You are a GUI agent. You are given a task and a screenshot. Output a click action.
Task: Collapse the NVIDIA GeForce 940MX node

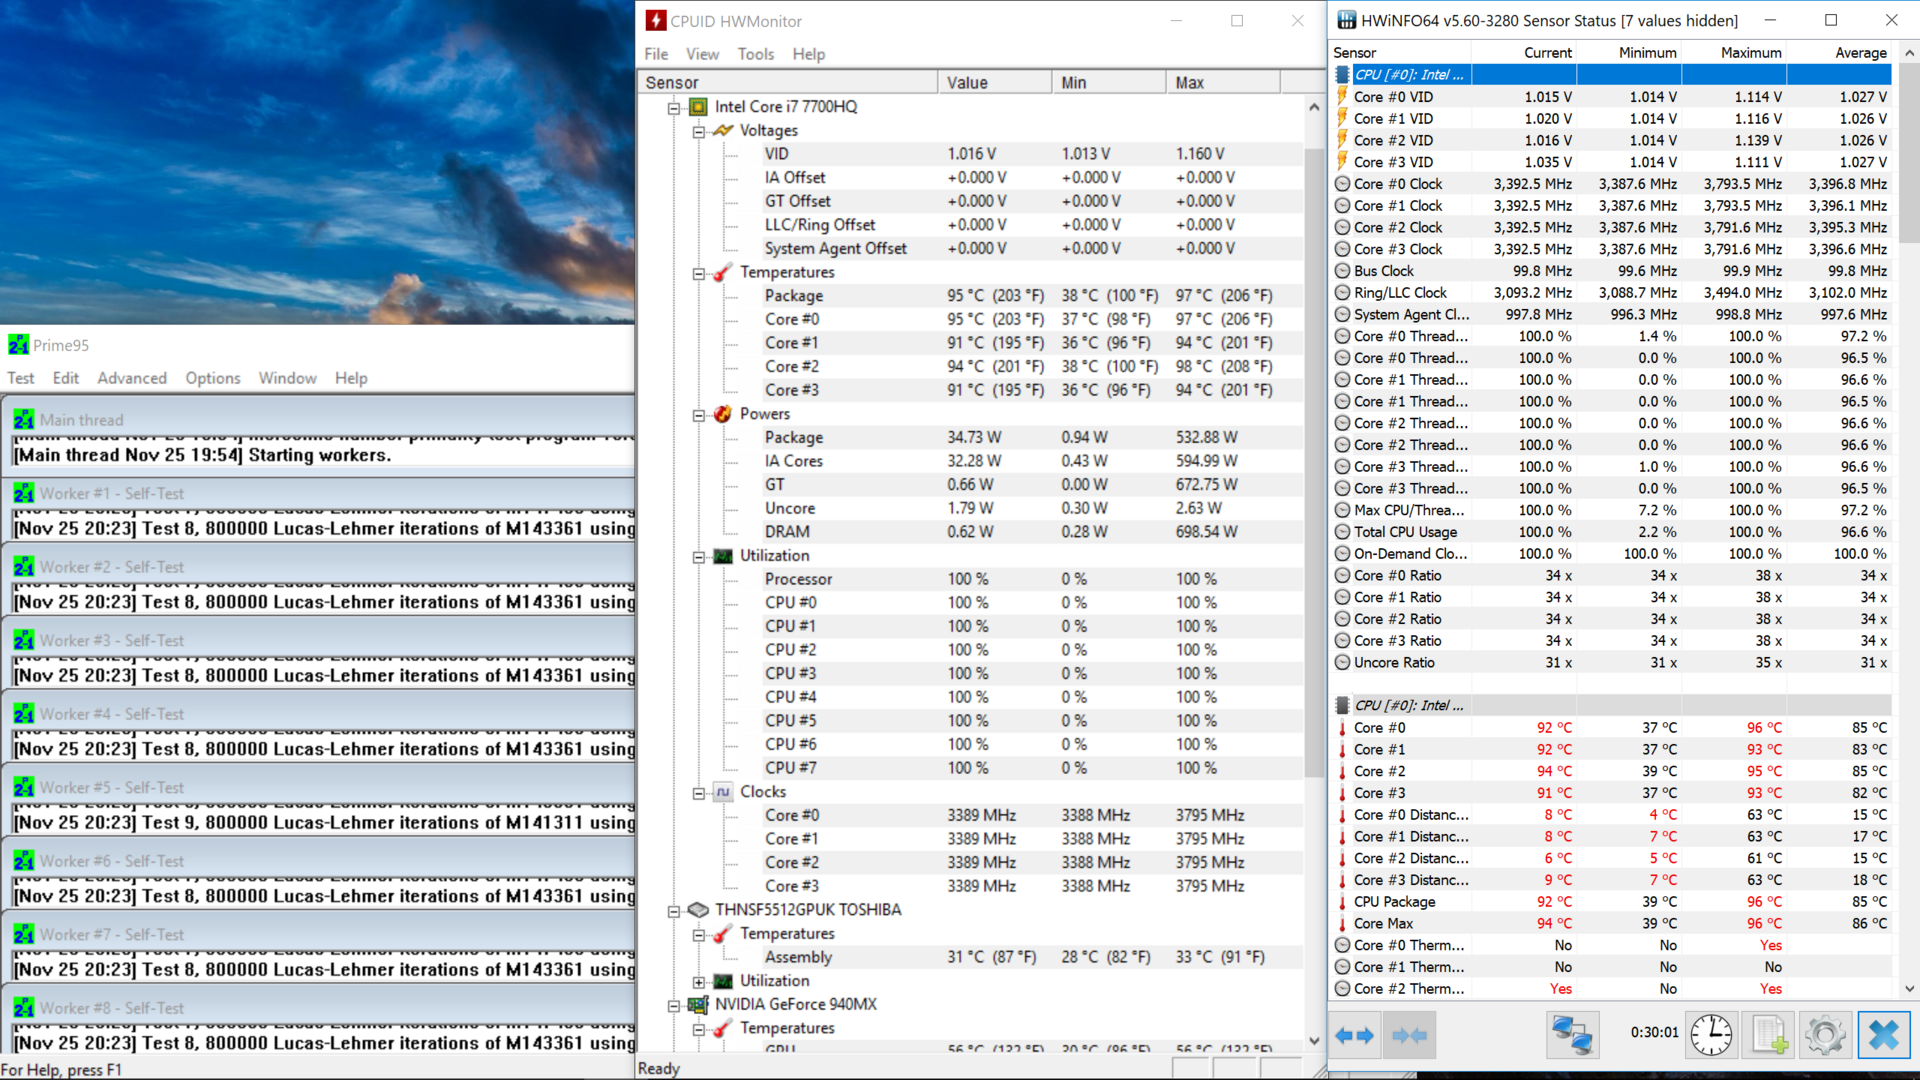pyautogui.click(x=674, y=1006)
